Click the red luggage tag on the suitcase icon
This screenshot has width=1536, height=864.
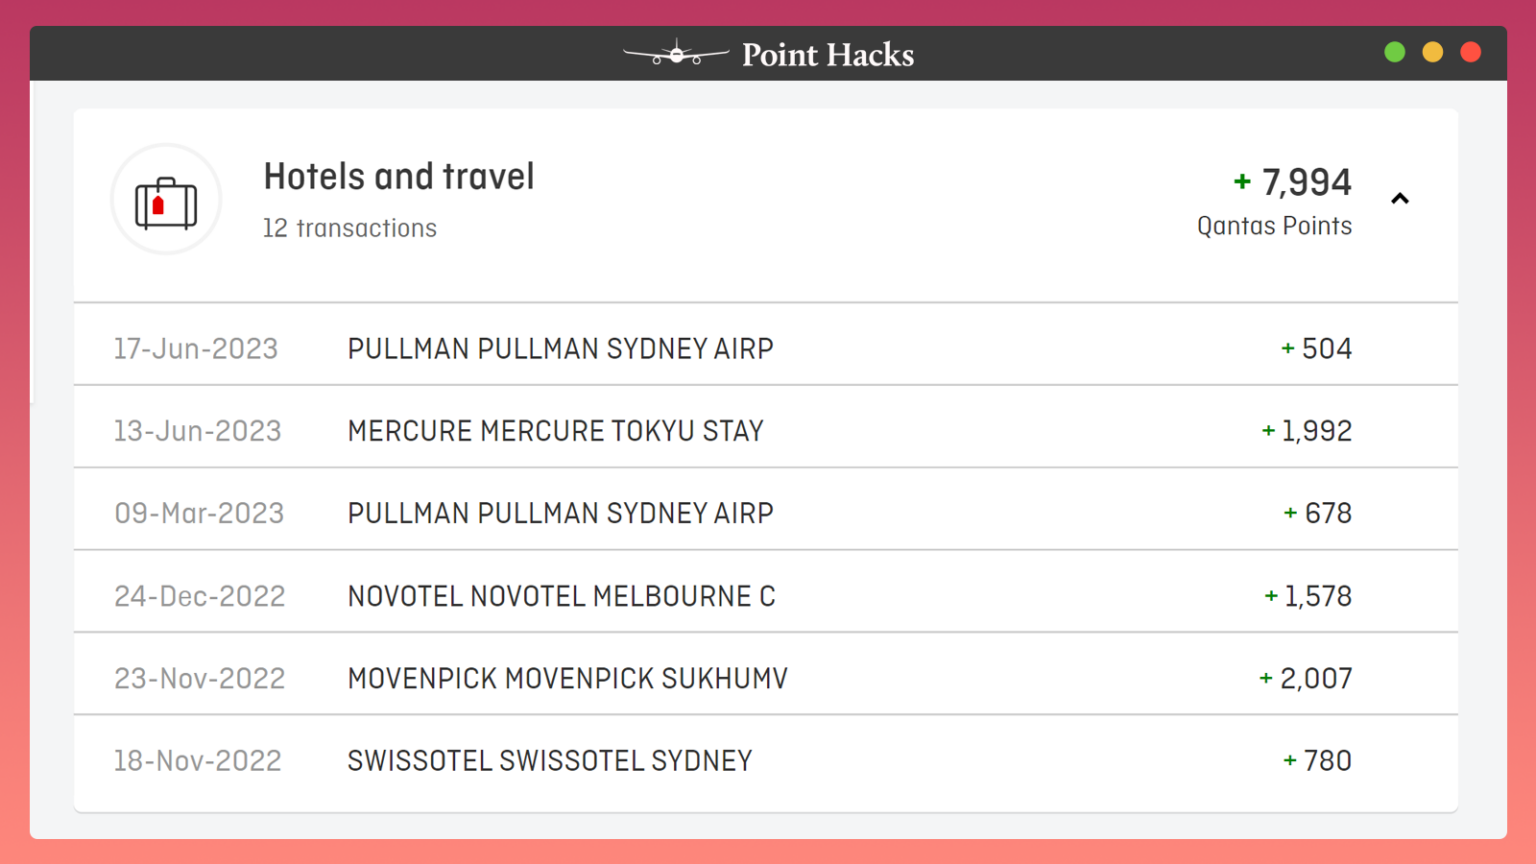[x=160, y=203]
